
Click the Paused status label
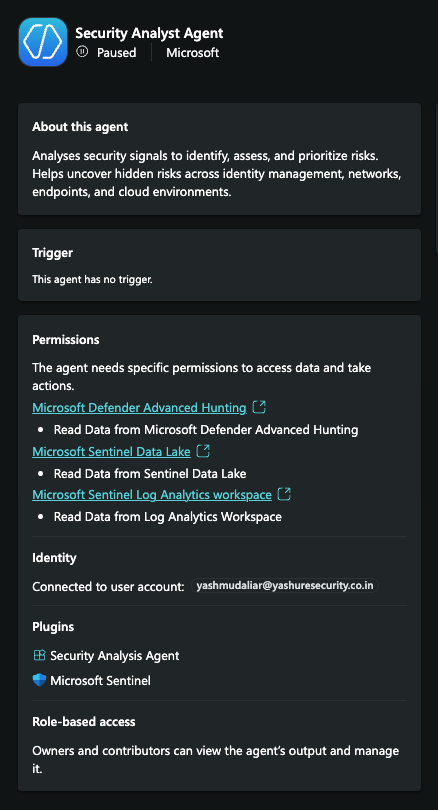point(117,53)
